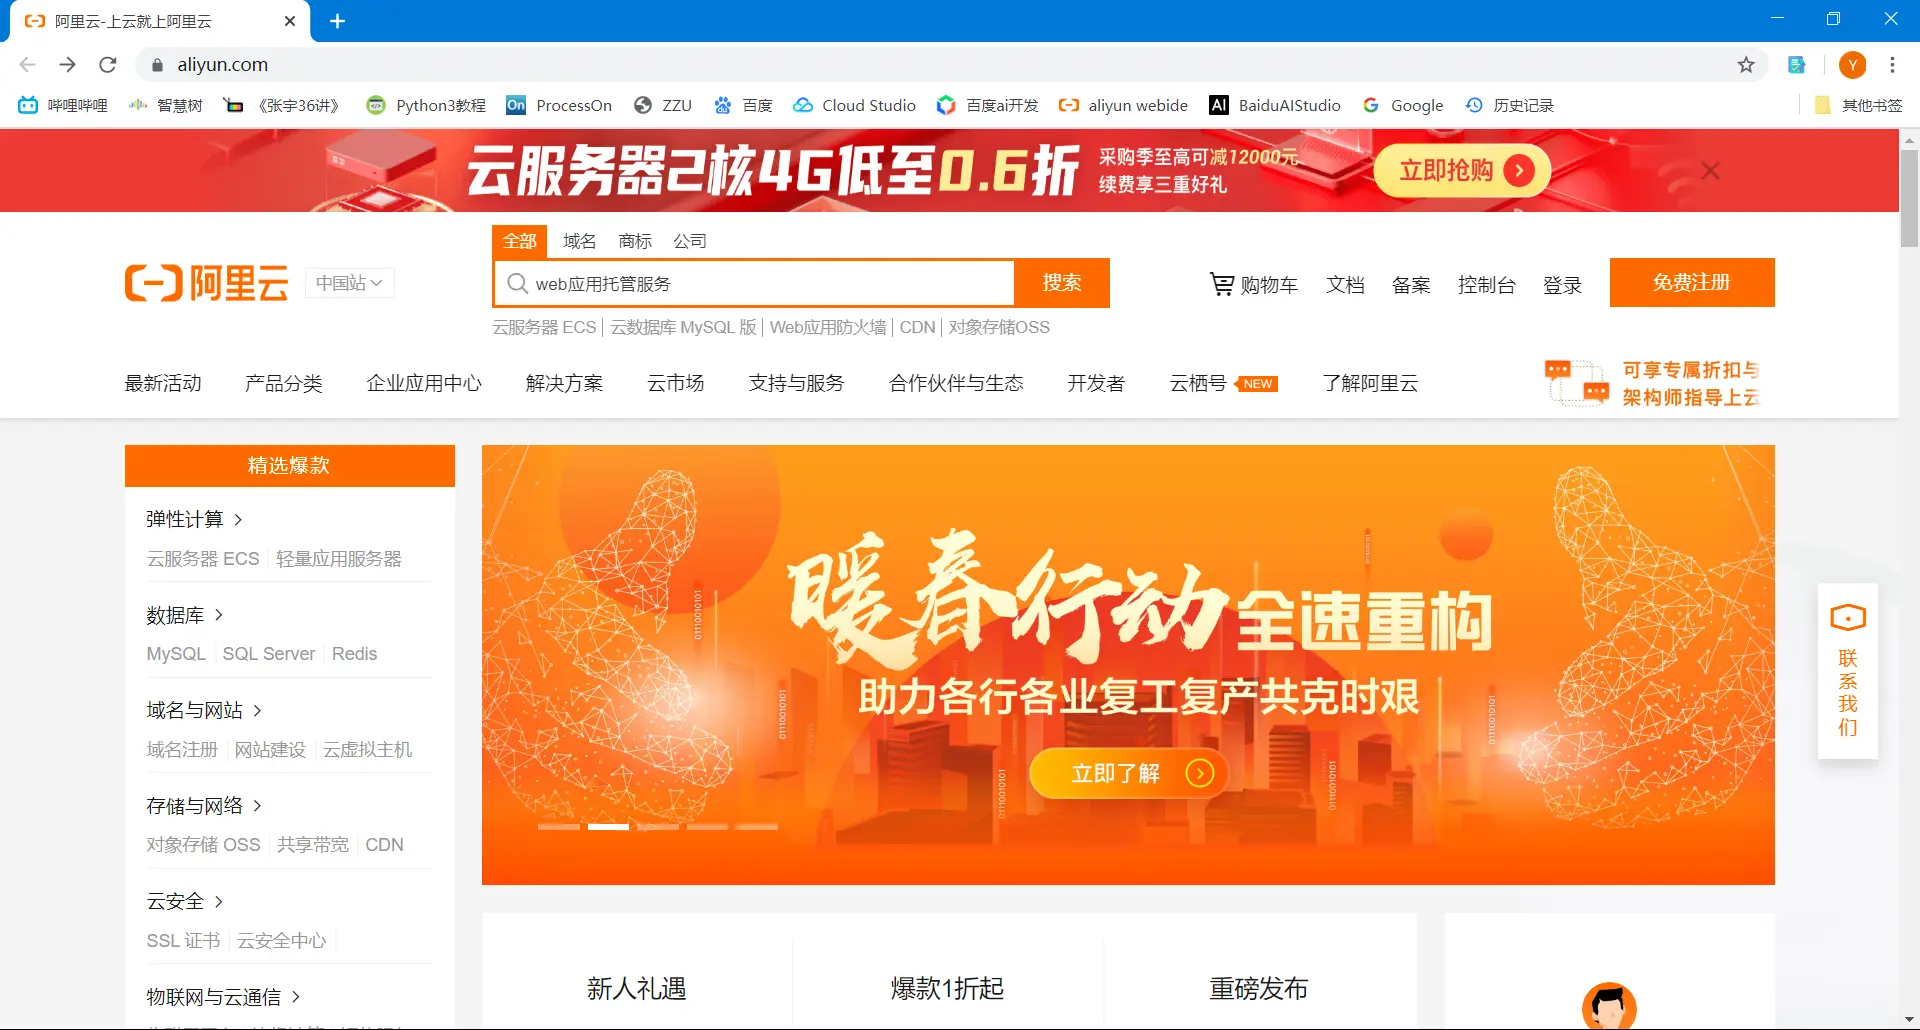
Task: Close the red promotional banner
Action: (1711, 171)
